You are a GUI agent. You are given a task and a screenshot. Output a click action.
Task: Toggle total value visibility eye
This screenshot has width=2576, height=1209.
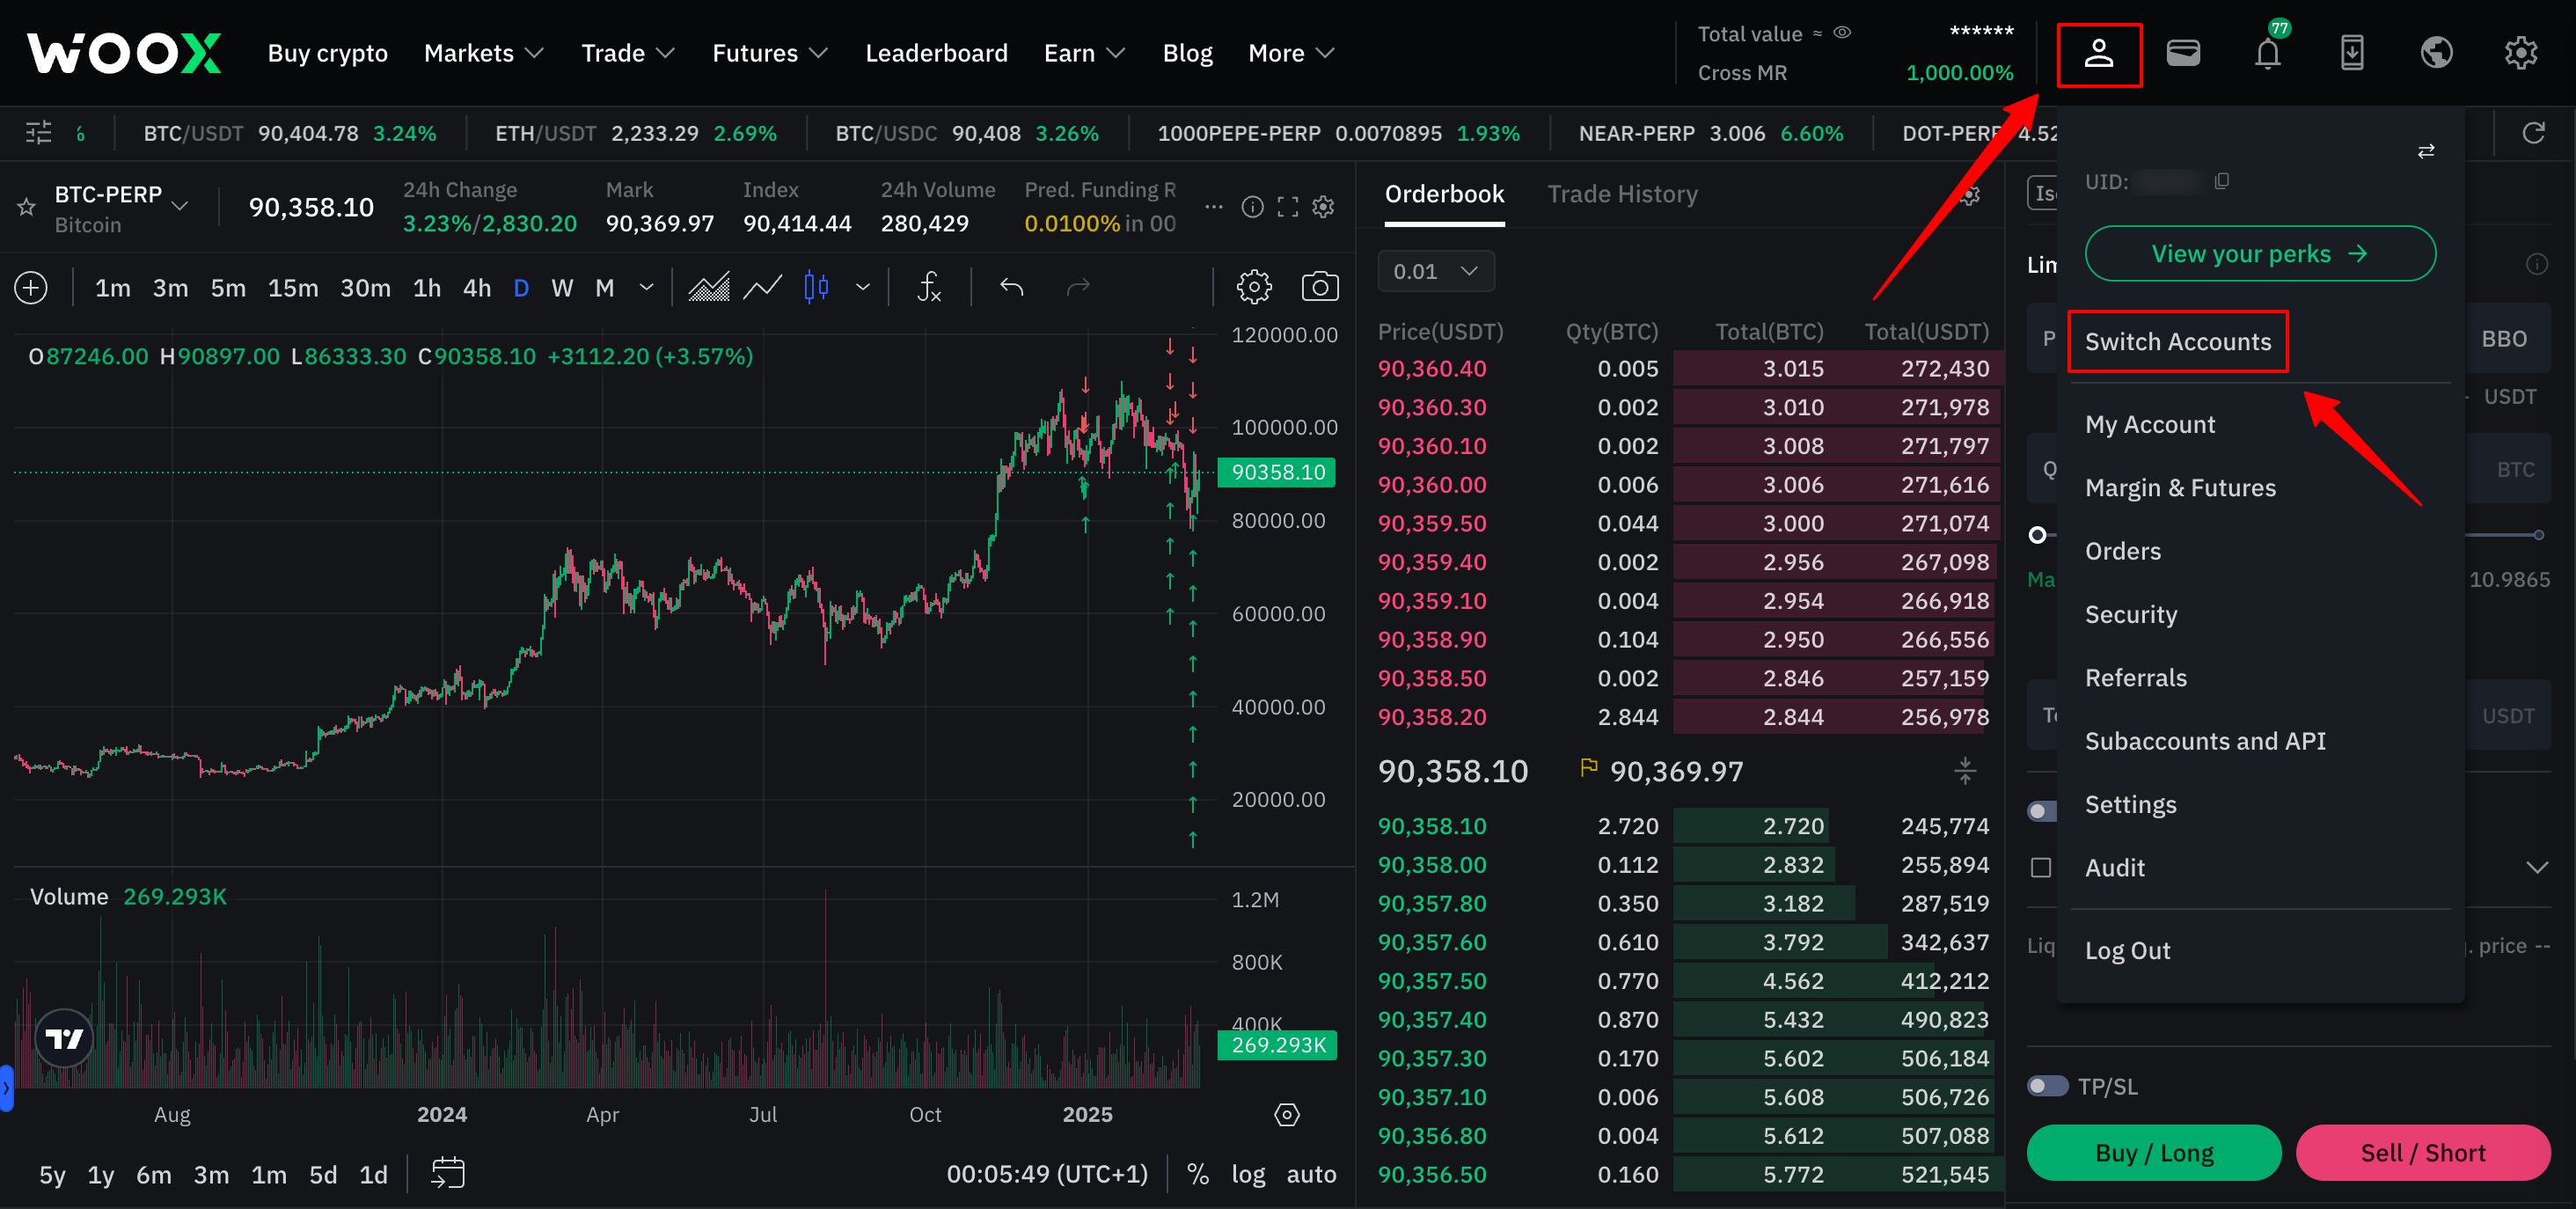[x=1842, y=33]
